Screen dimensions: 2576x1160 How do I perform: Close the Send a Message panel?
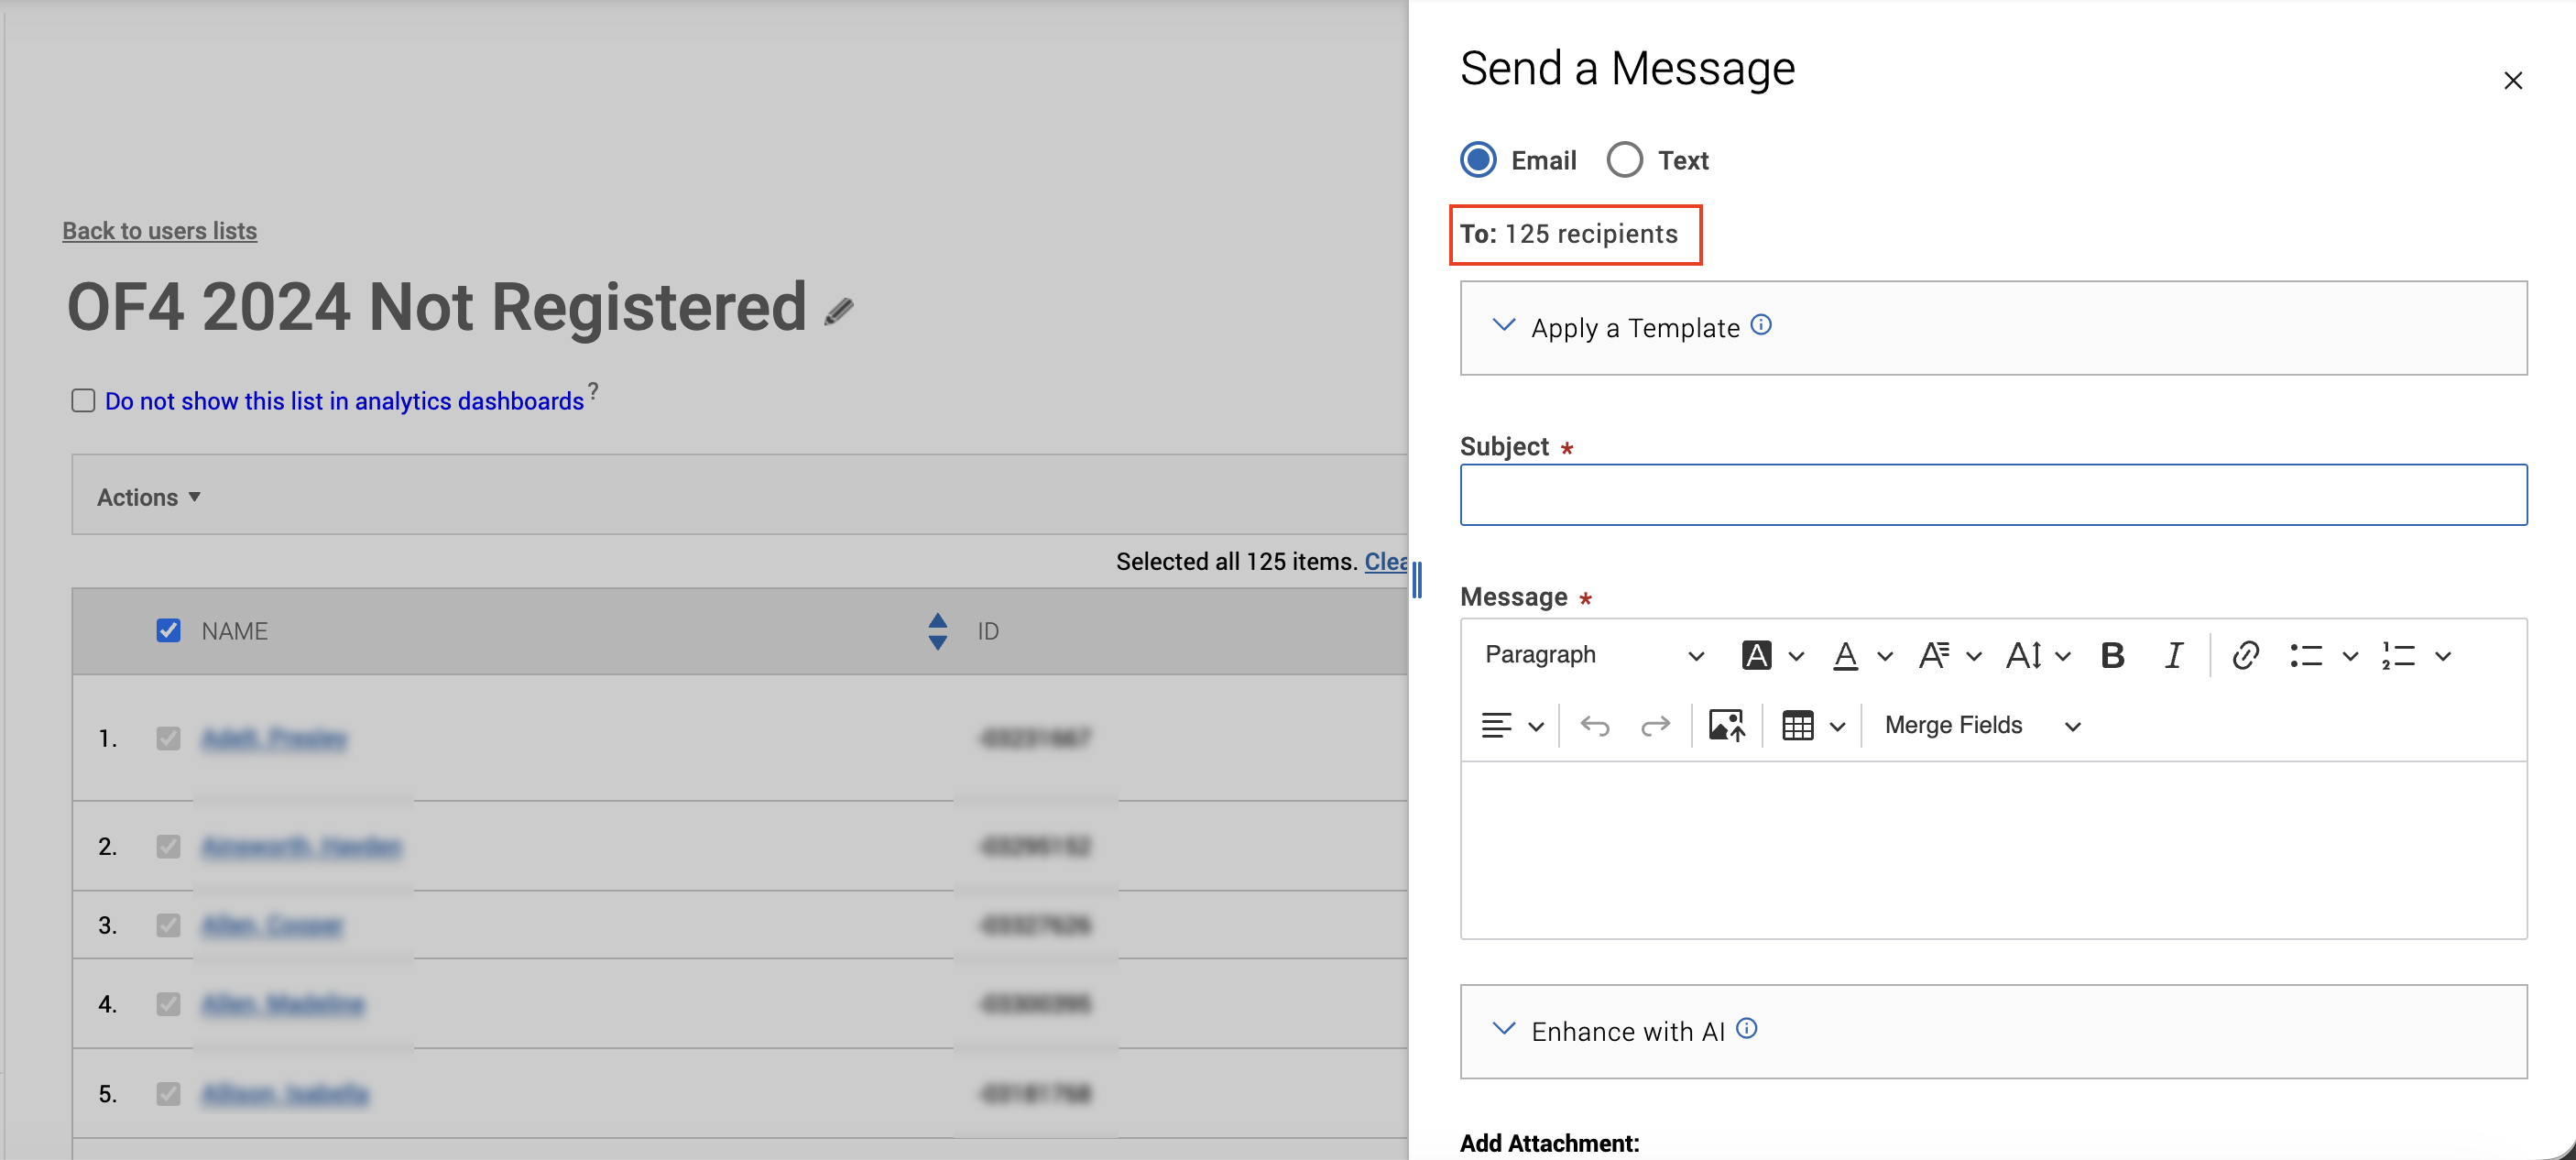click(2512, 81)
